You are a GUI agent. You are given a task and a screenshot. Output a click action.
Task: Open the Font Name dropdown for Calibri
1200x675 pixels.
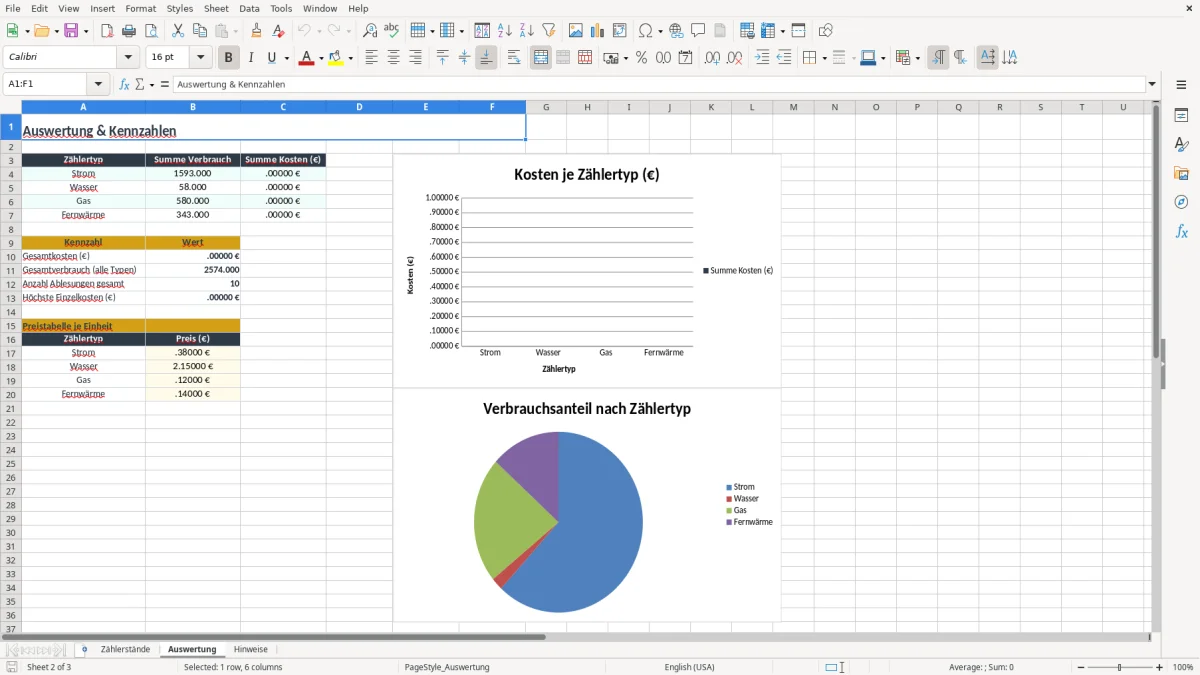pos(128,58)
